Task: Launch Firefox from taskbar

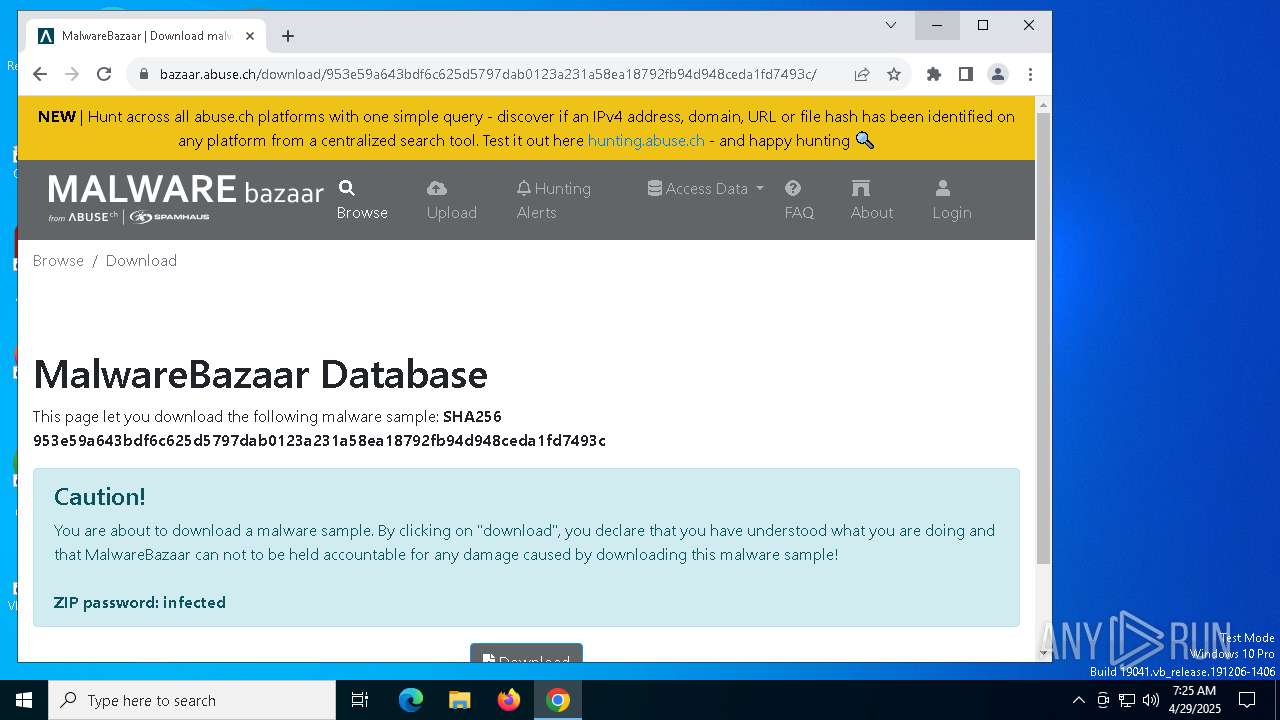Action: pos(509,700)
